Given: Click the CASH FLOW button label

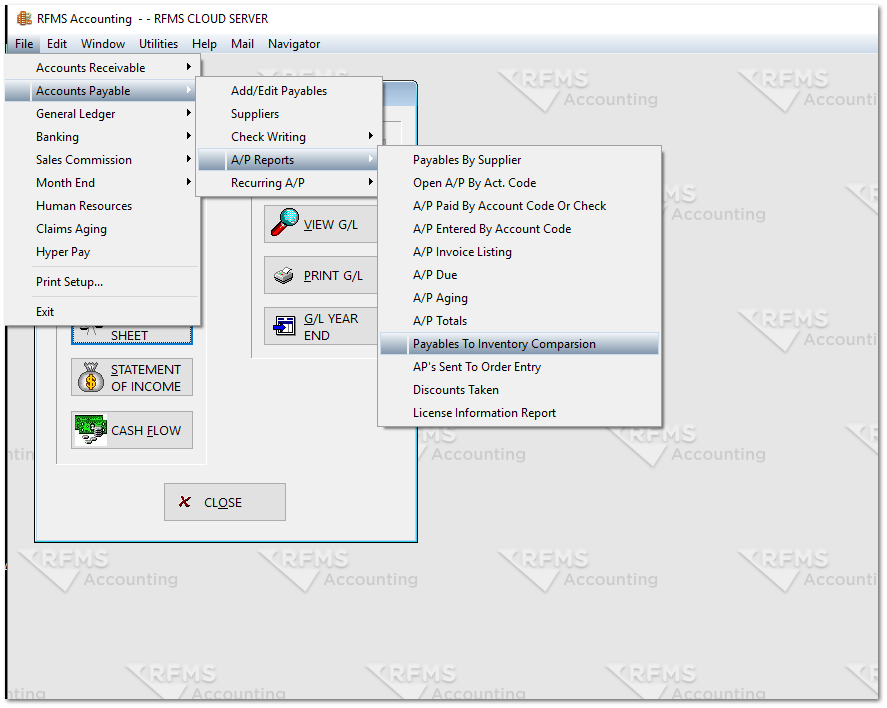Looking at the screenshot, I should coord(146,430).
